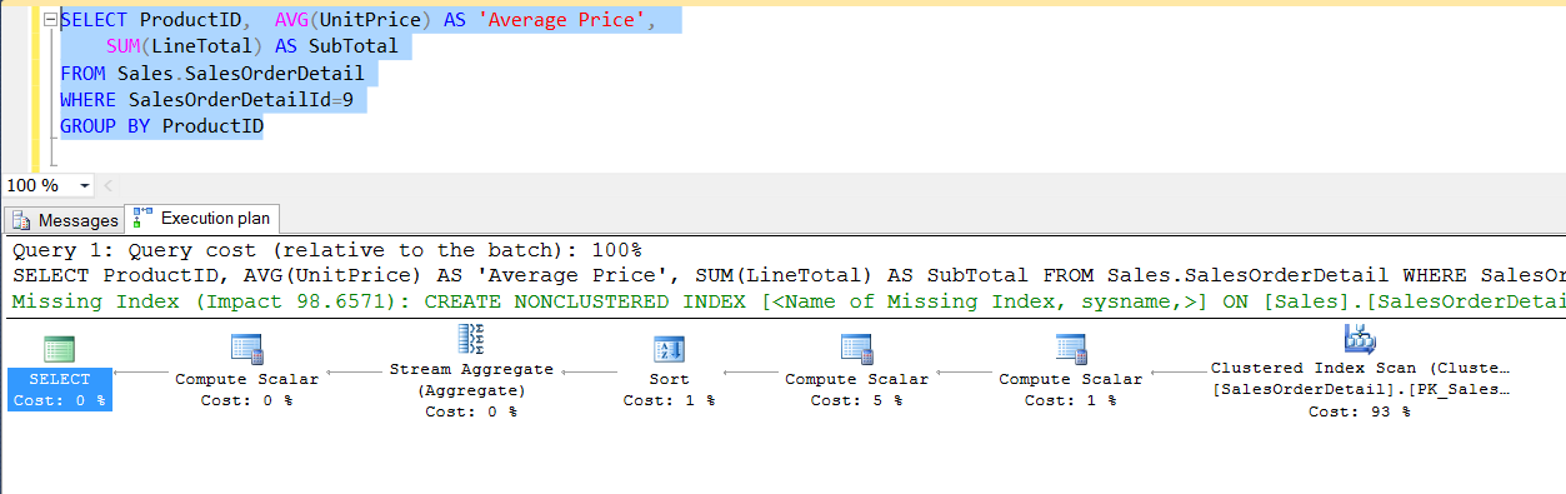This screenshot has width=1566, height=494.
Task: Click the query text line under Query 1
Action: (790, 275)
